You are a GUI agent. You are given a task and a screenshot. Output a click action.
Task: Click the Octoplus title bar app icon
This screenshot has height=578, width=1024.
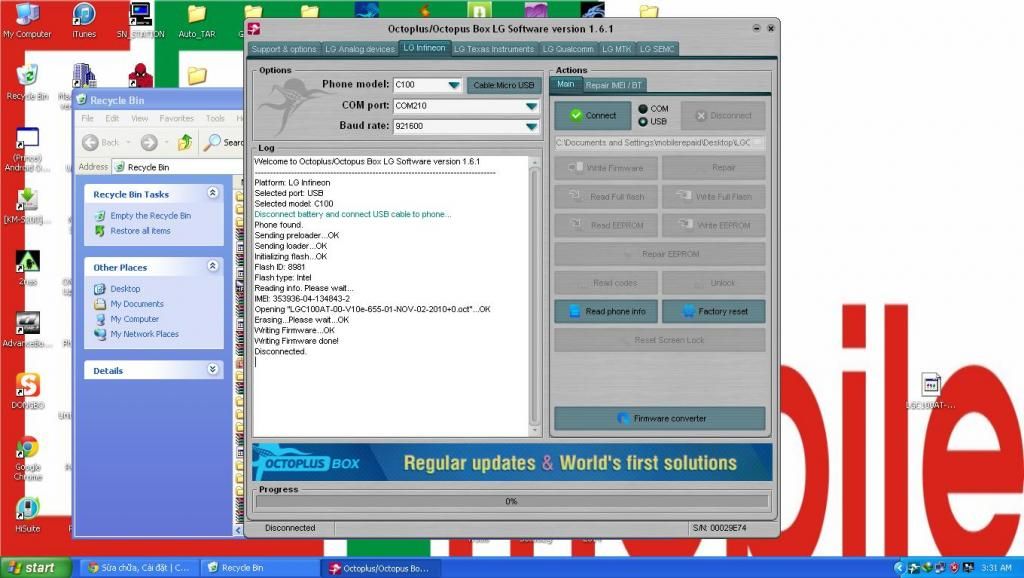click(254, 28)
